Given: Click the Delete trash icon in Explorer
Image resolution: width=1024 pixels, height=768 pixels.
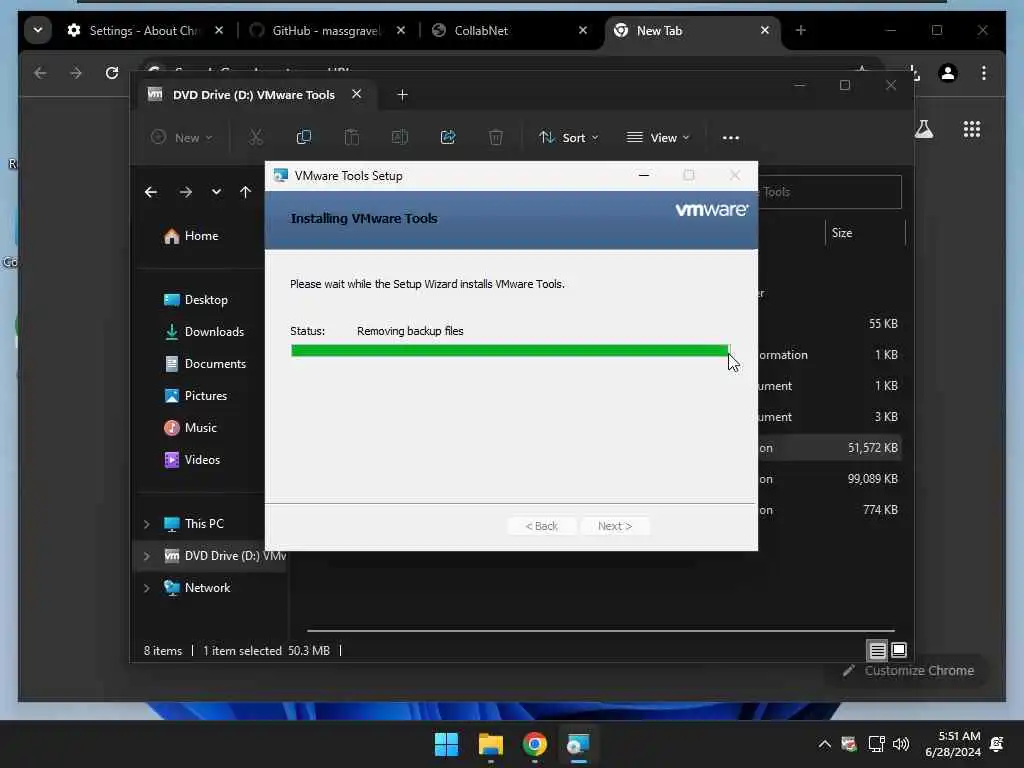Looking at the screenshot, I should pyautogui.click(x=496, y=137).
